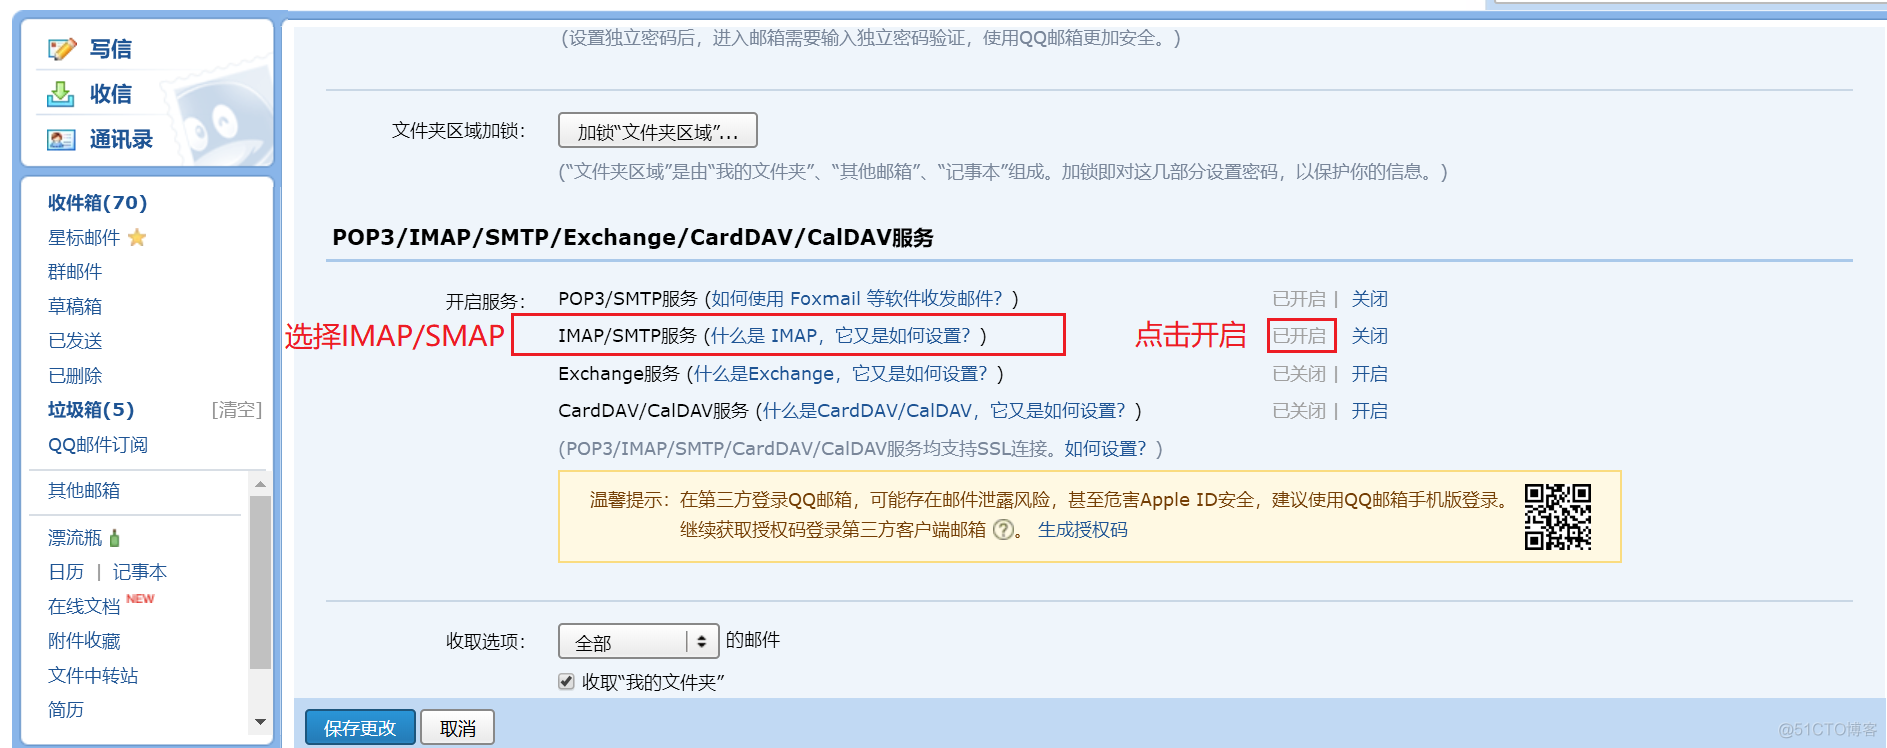Click the QR code image

(x=1557, y=517)
